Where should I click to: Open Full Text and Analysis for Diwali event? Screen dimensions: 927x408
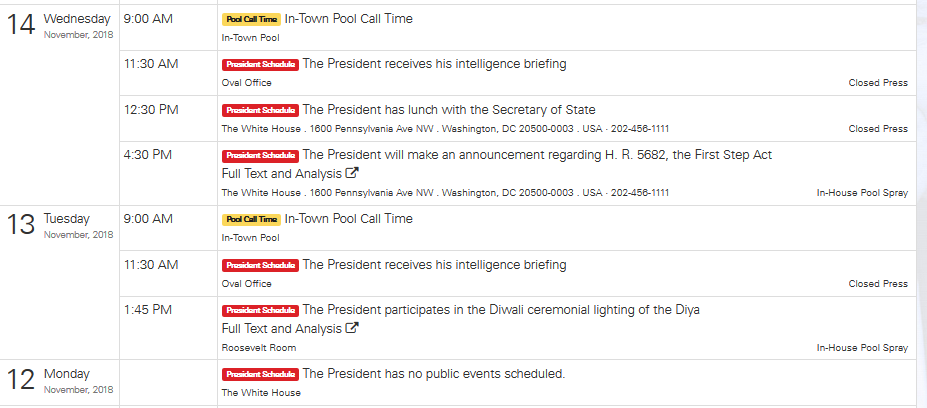point(282,328)
